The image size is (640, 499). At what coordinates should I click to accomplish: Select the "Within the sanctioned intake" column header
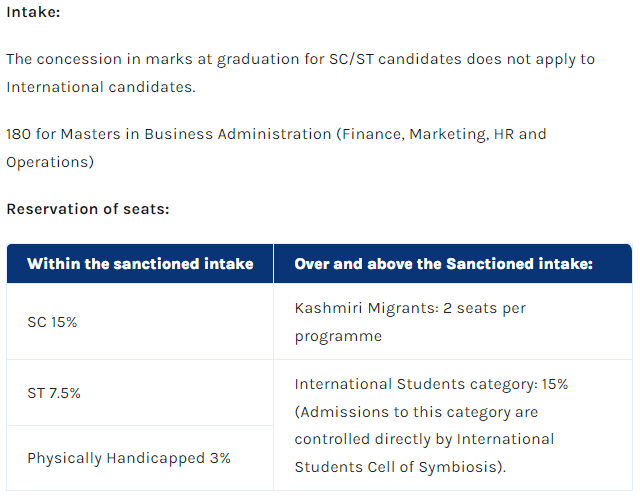click(x=140, y=264)
